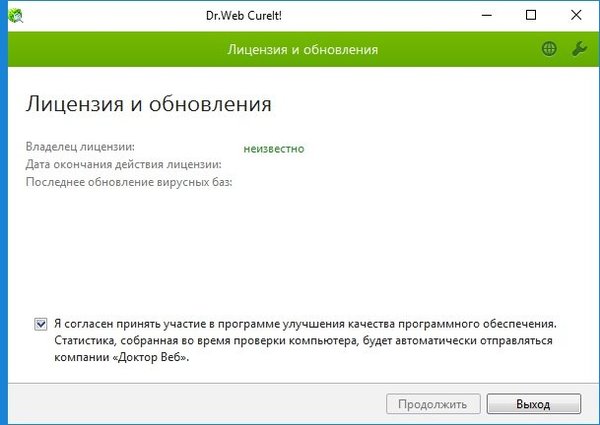
Task: Uncheck the software quality program checkbox
Action: [x=41, y=324]
